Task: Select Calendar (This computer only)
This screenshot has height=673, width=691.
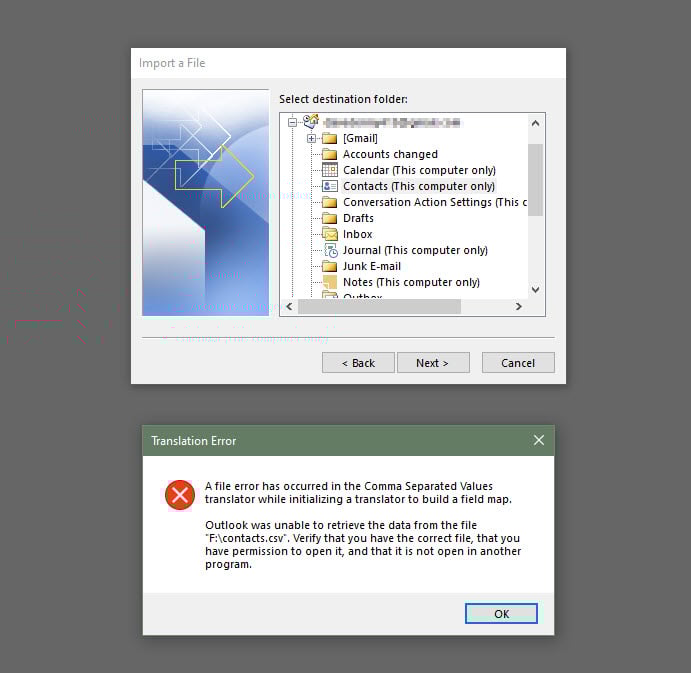Action: (419, 170)
